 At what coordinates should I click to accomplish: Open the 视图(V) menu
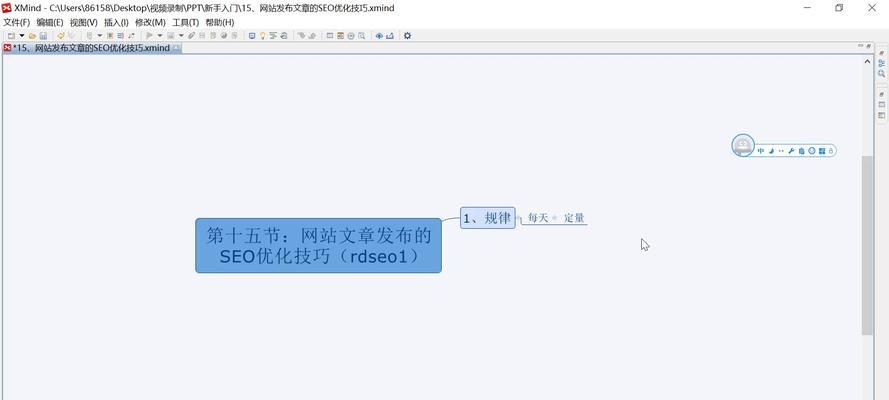coord(83,23)
